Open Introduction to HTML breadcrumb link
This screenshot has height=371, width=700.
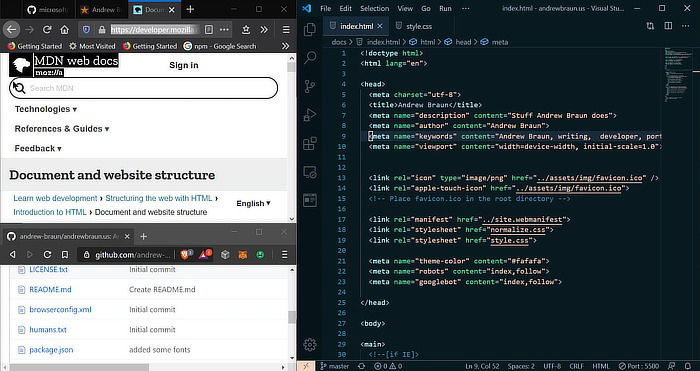click(50, 212)
